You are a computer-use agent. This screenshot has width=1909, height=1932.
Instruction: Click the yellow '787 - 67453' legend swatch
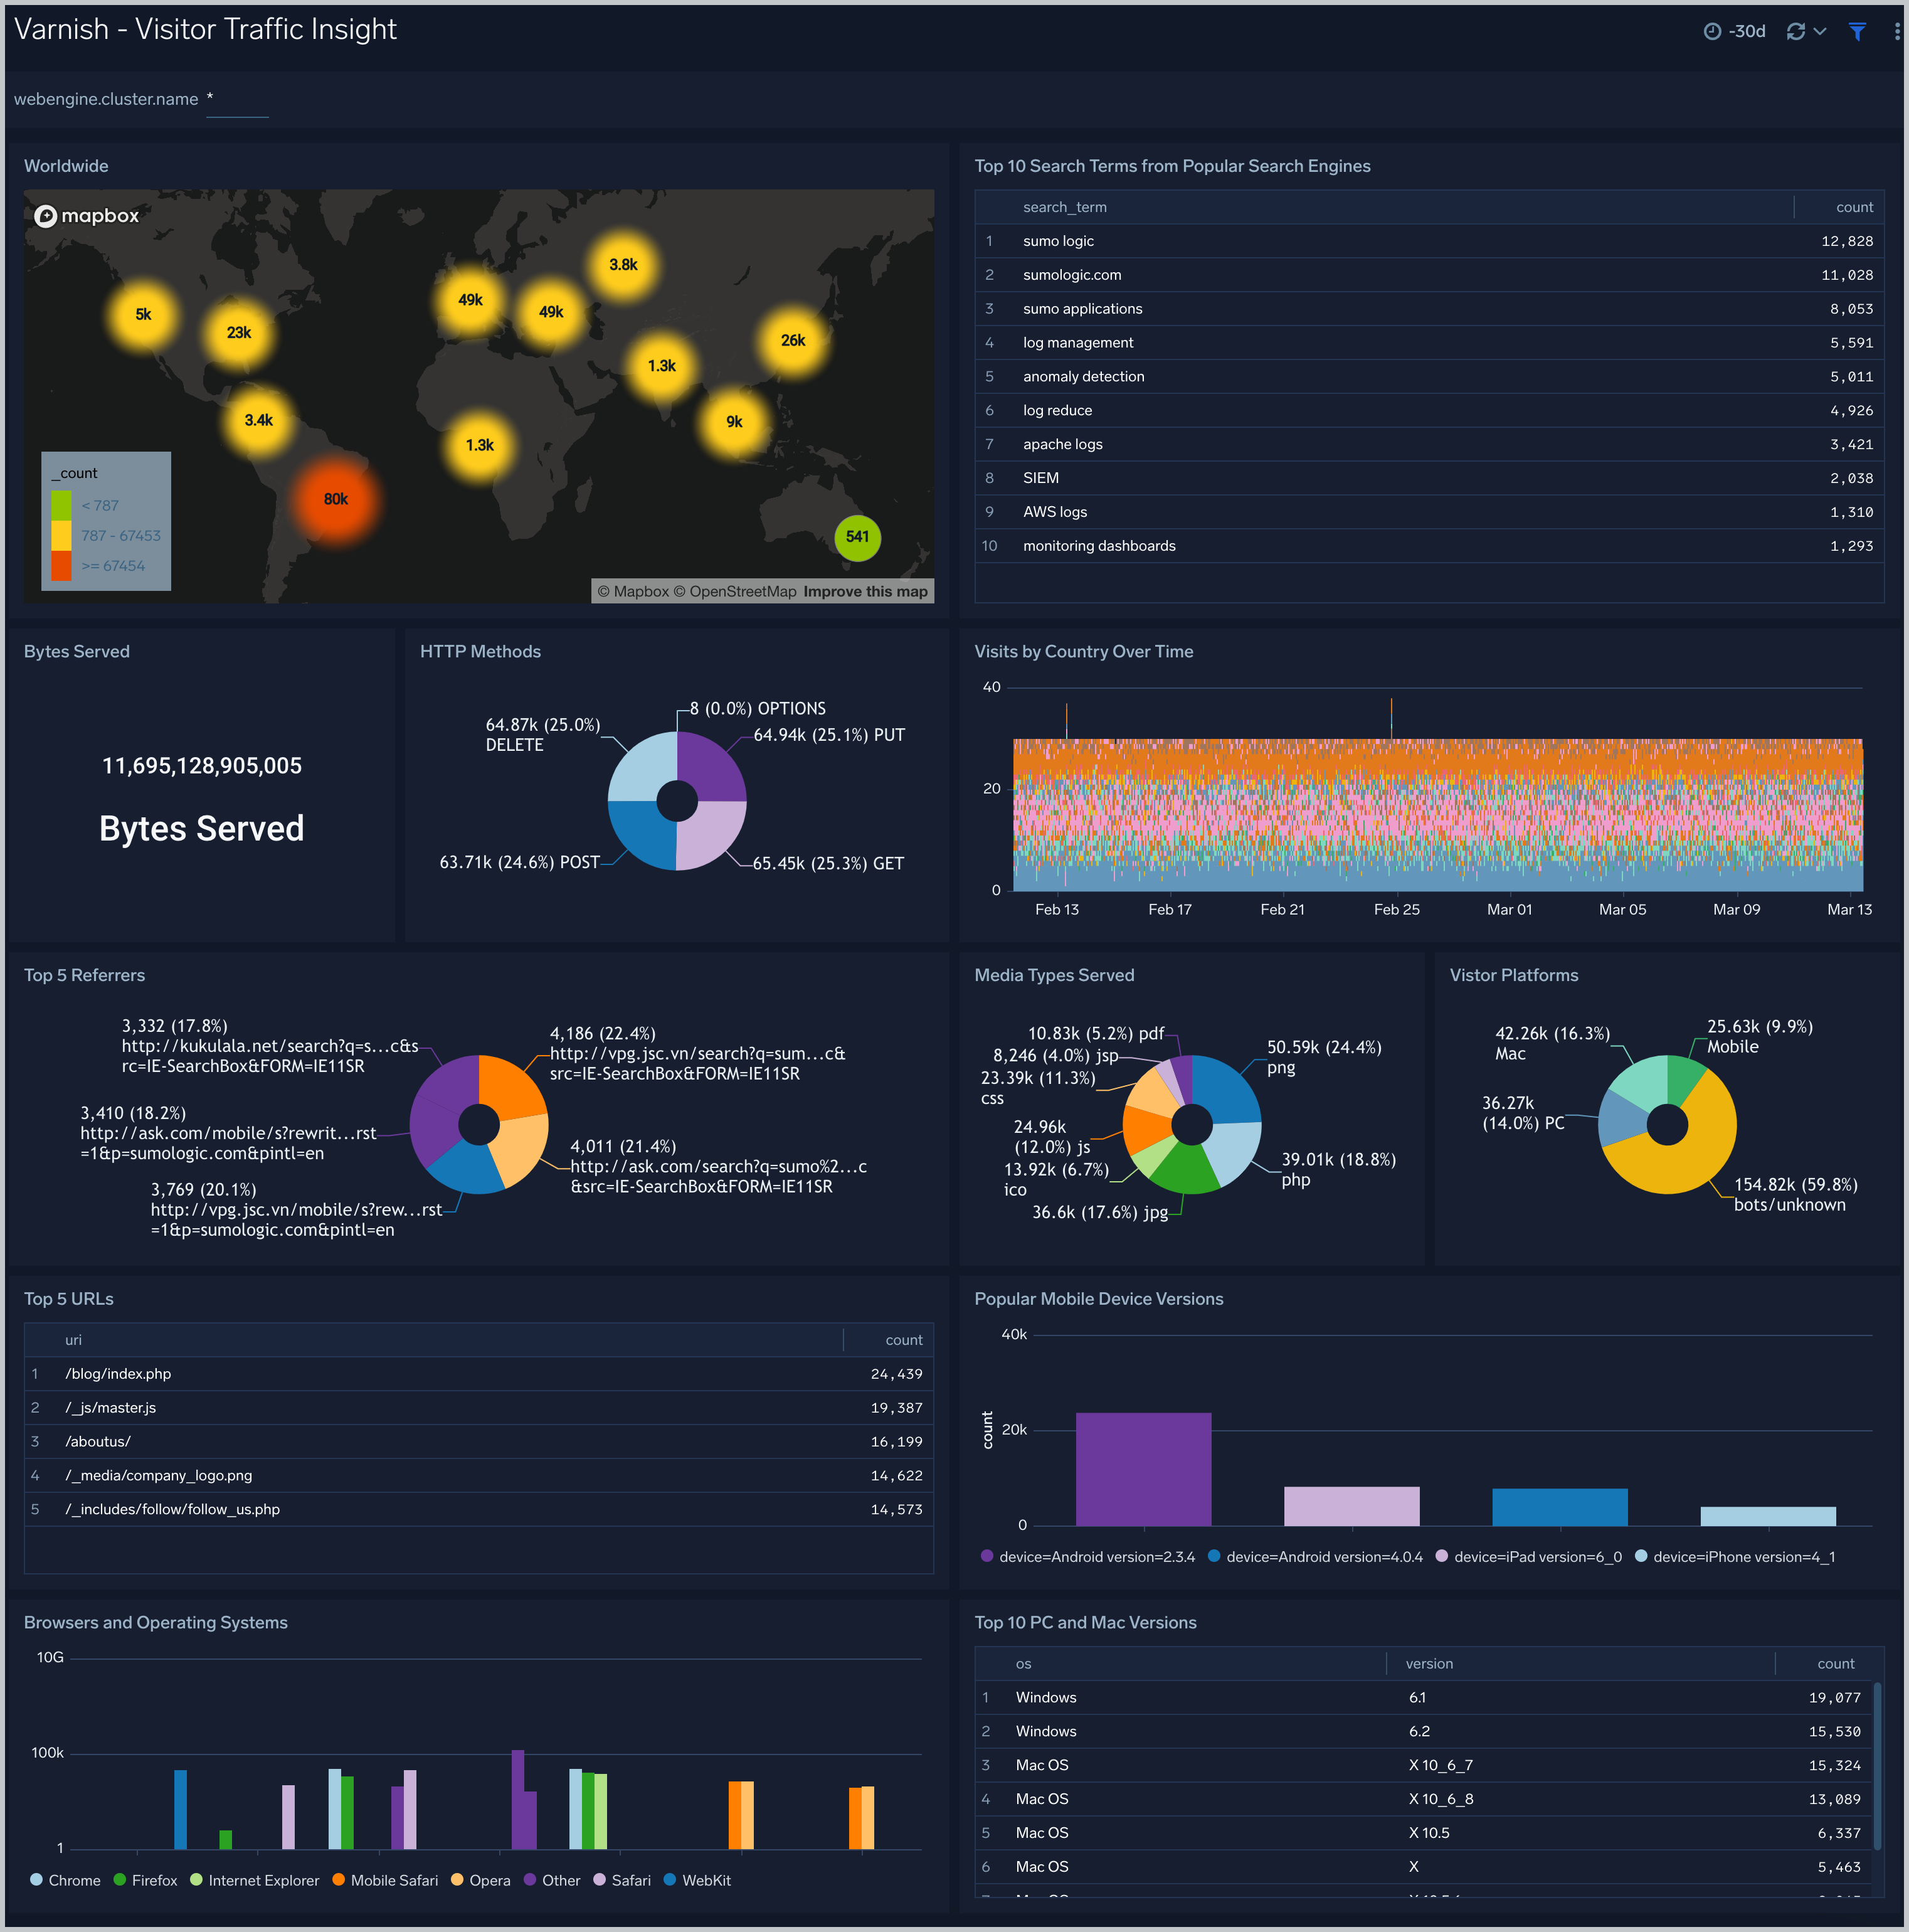pos(61,536)
